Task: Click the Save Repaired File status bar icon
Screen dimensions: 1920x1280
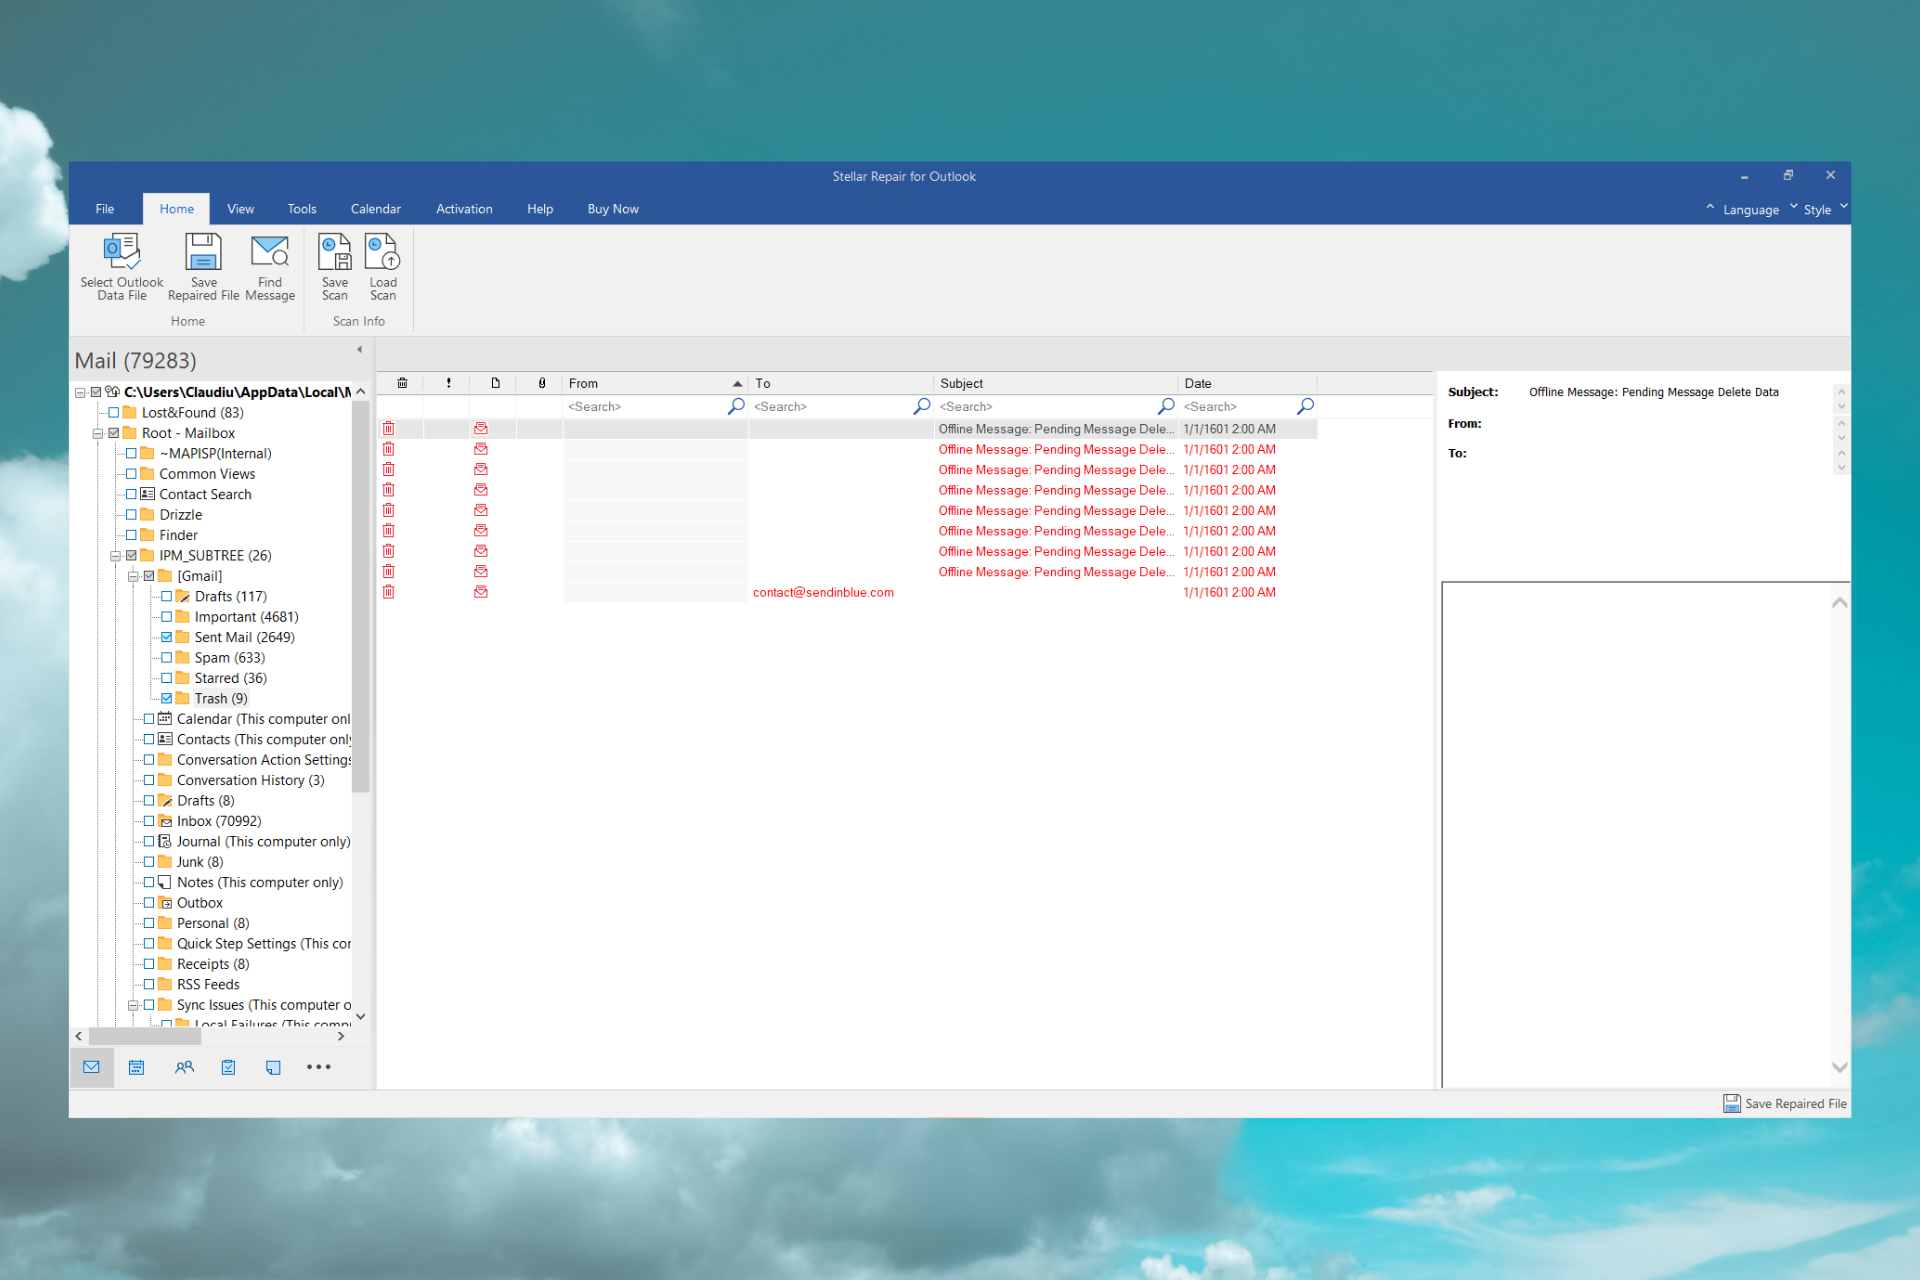Action: 1732,1103
